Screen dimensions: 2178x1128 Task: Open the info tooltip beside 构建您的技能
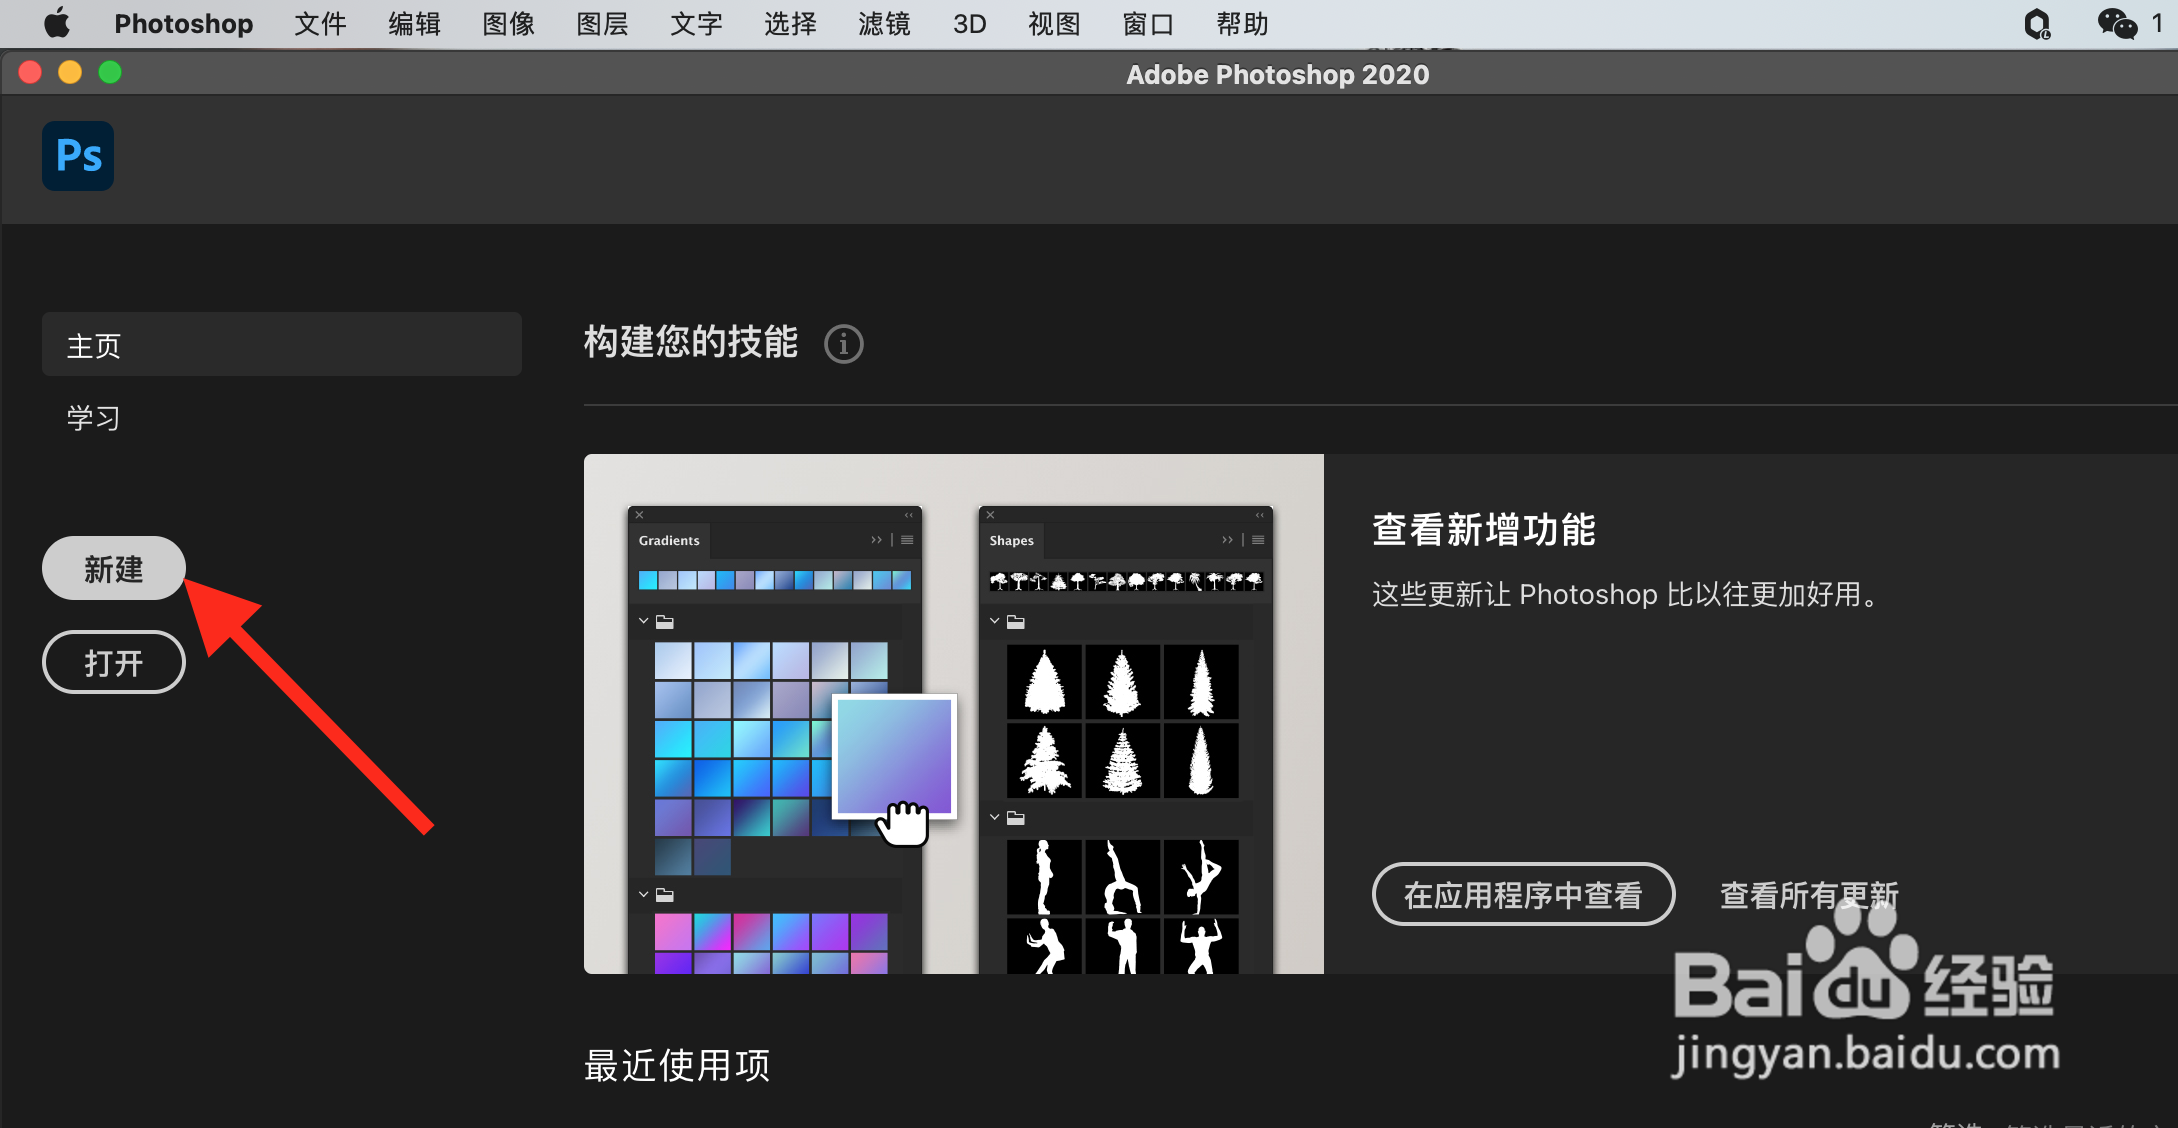pos(843,344)
